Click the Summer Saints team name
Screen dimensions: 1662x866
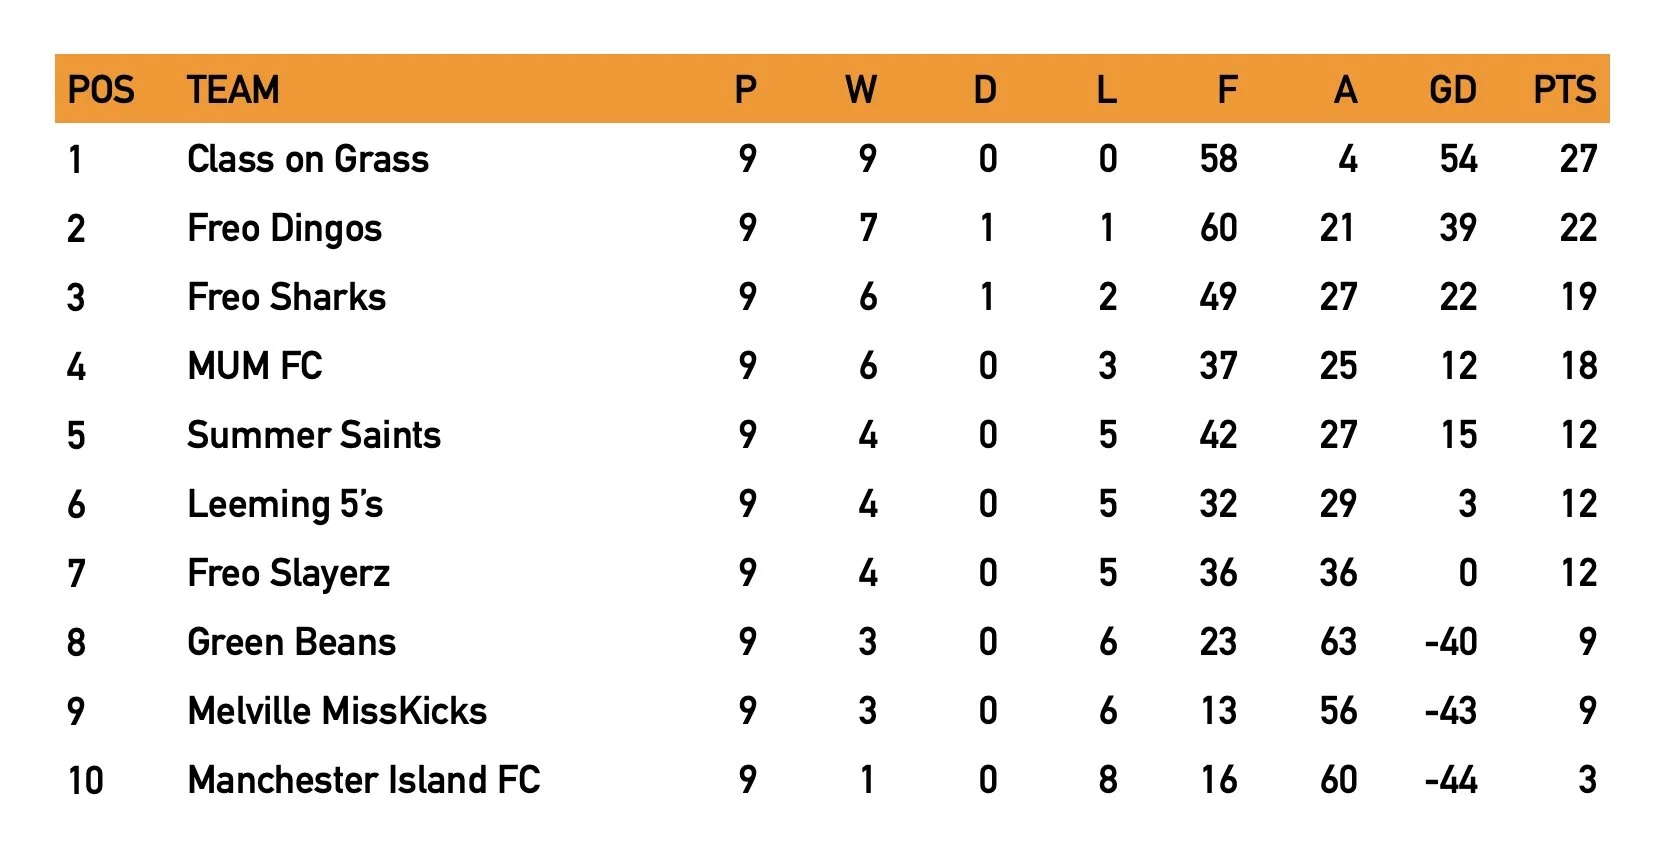(x=314, y=435)
